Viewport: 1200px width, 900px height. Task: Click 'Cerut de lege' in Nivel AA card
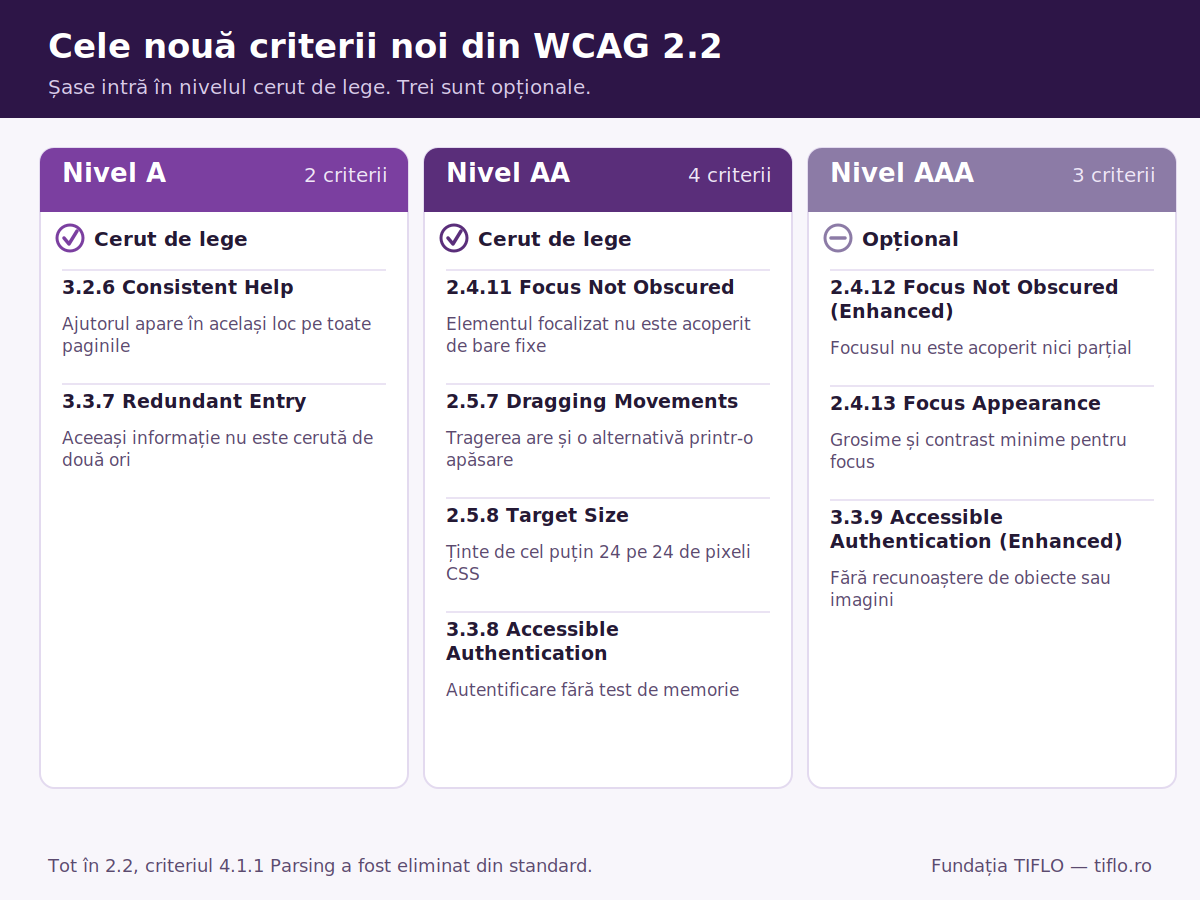click(x=555, y=239)
